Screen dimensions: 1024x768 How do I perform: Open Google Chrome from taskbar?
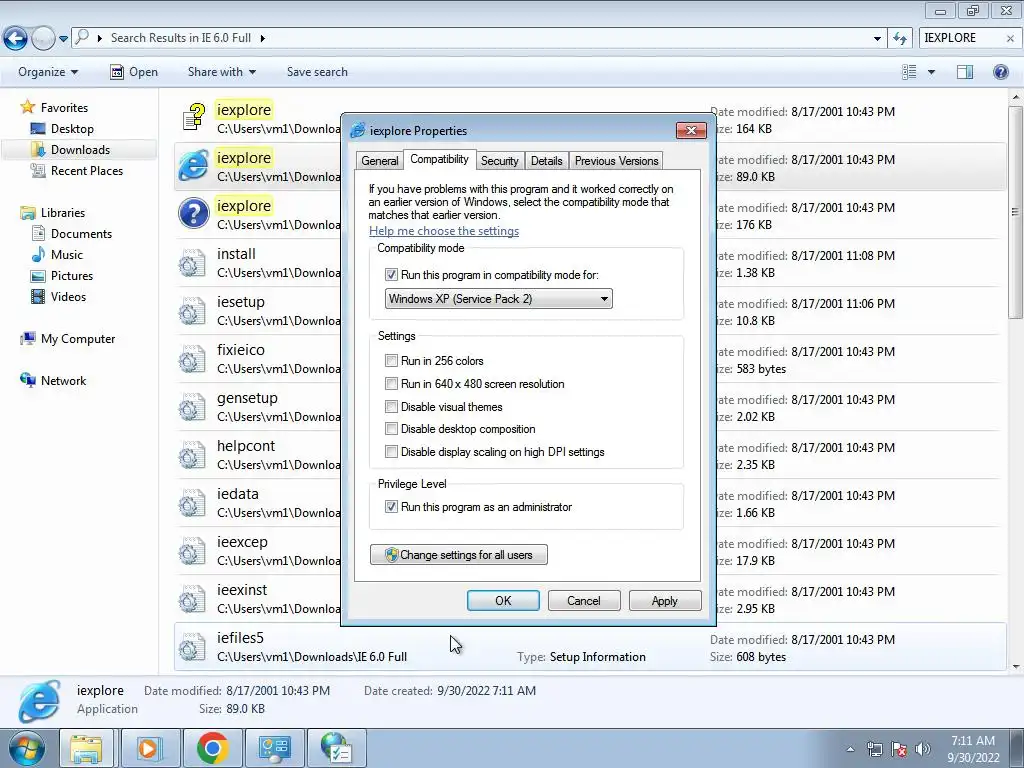pos(212,748)
